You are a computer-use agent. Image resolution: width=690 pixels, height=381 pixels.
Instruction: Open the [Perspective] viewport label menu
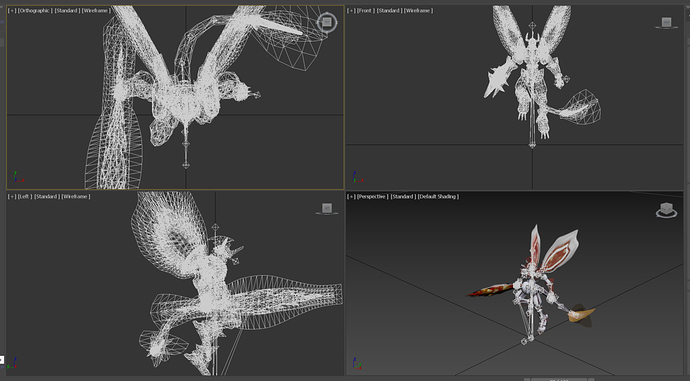(x=372, y=197)
